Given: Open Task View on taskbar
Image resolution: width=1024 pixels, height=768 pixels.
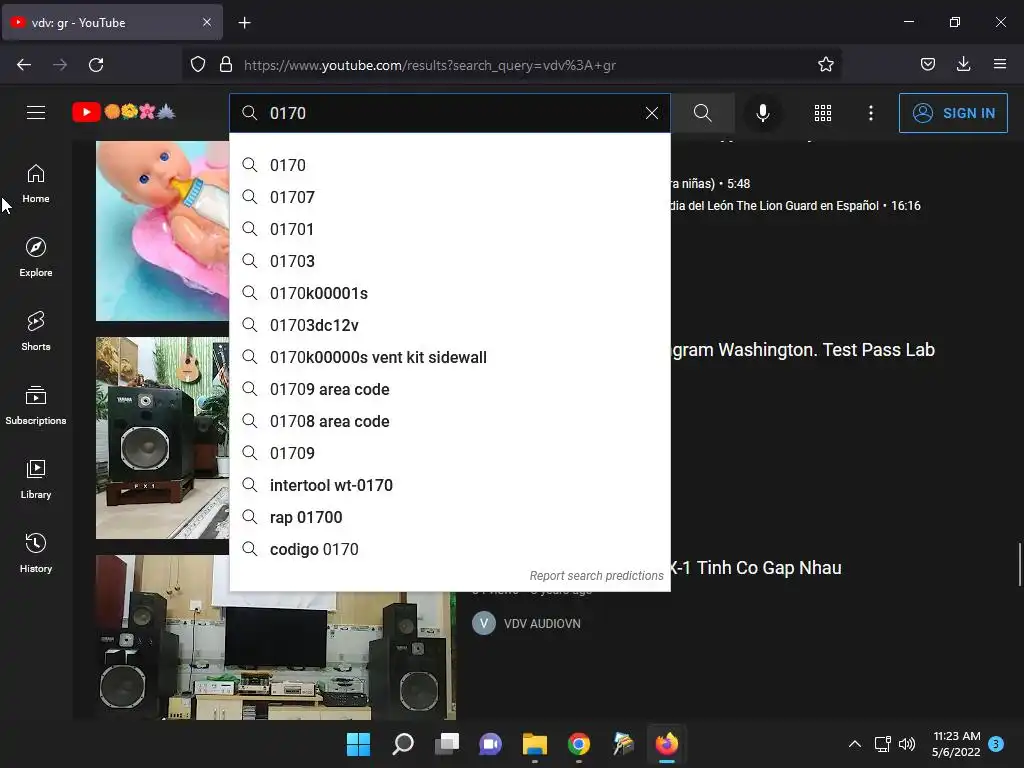Looking at the screenshot, I should pos(447,744).
